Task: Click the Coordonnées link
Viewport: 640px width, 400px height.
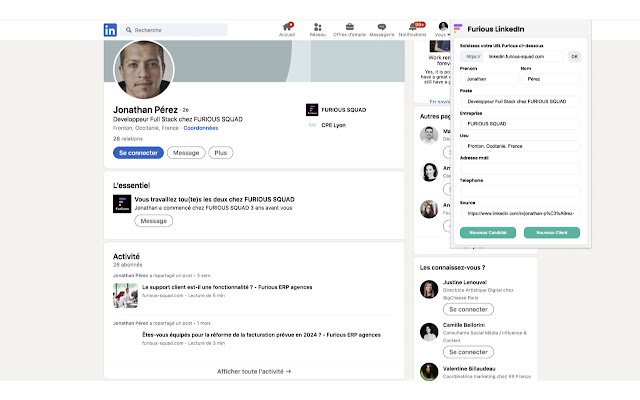Action: pos(200,128)
